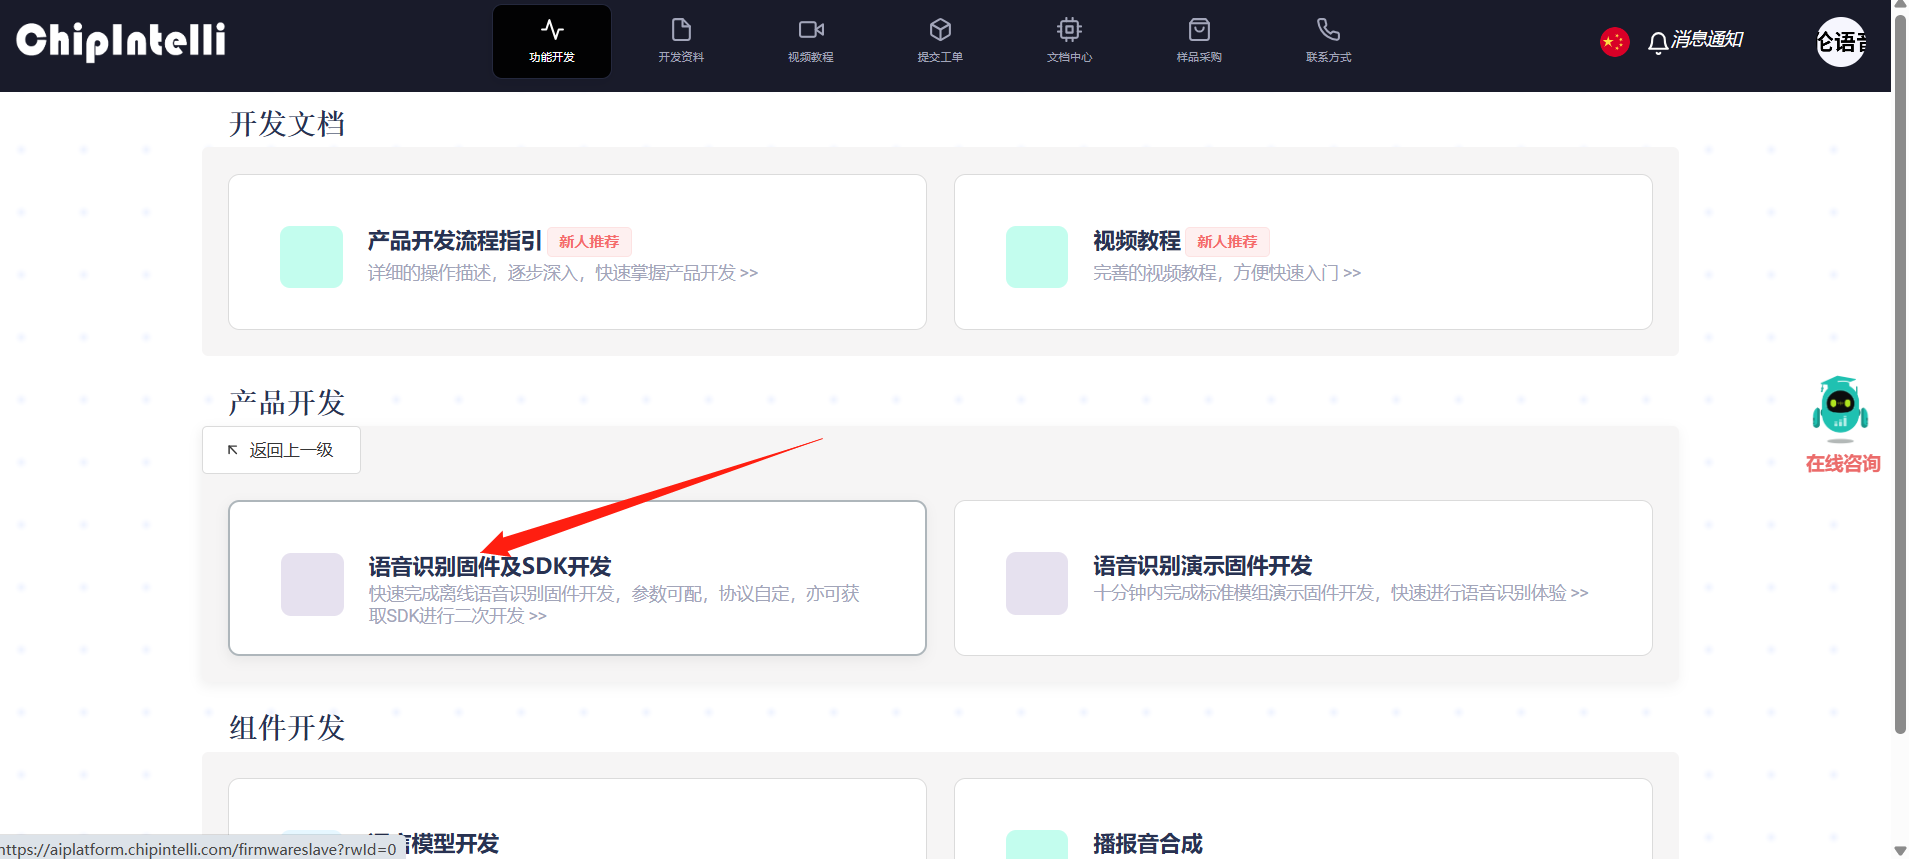The height and width of the screenshot is (859, 1909).
Task: Click the 组件开发 section heading
Action: 287,728
